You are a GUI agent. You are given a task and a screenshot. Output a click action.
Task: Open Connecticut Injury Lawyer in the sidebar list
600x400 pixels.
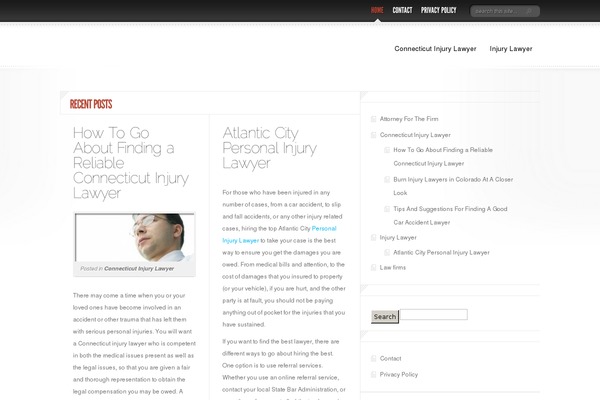point(415,135)
